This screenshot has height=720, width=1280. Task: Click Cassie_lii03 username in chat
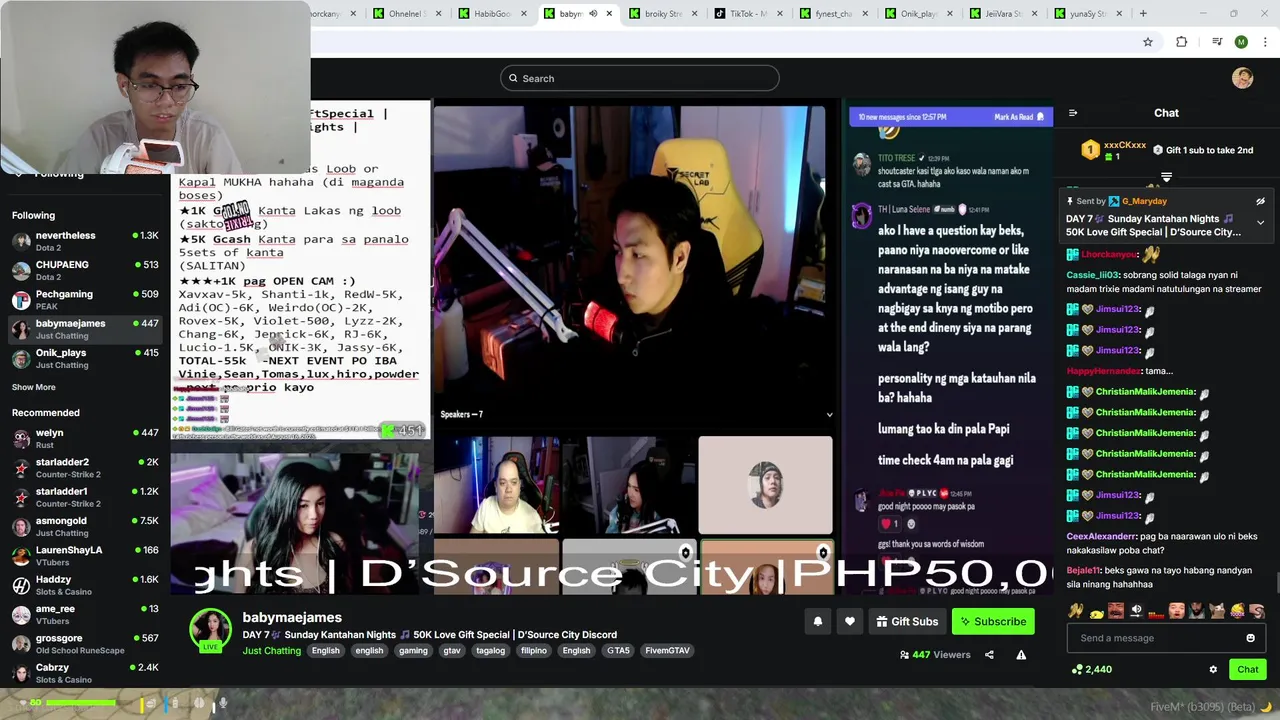(x=1092, y=275)
